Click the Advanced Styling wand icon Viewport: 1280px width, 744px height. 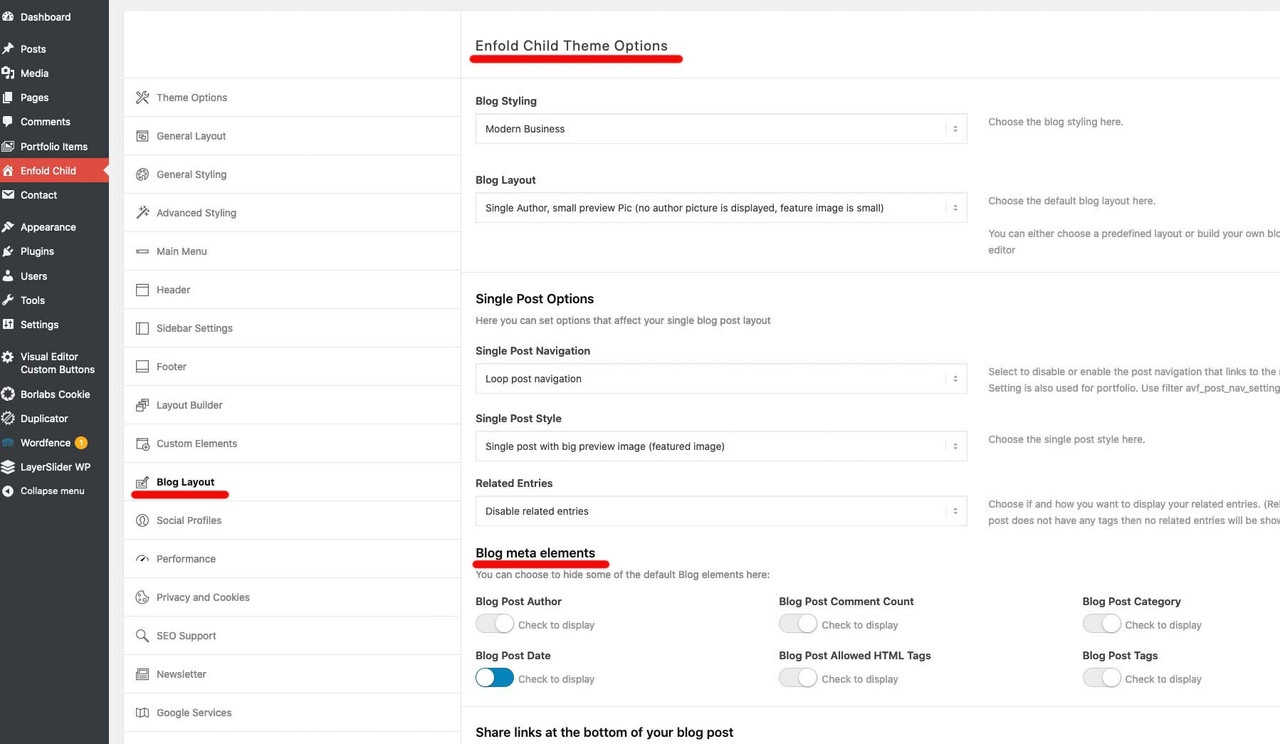click(x=142, y=213)
